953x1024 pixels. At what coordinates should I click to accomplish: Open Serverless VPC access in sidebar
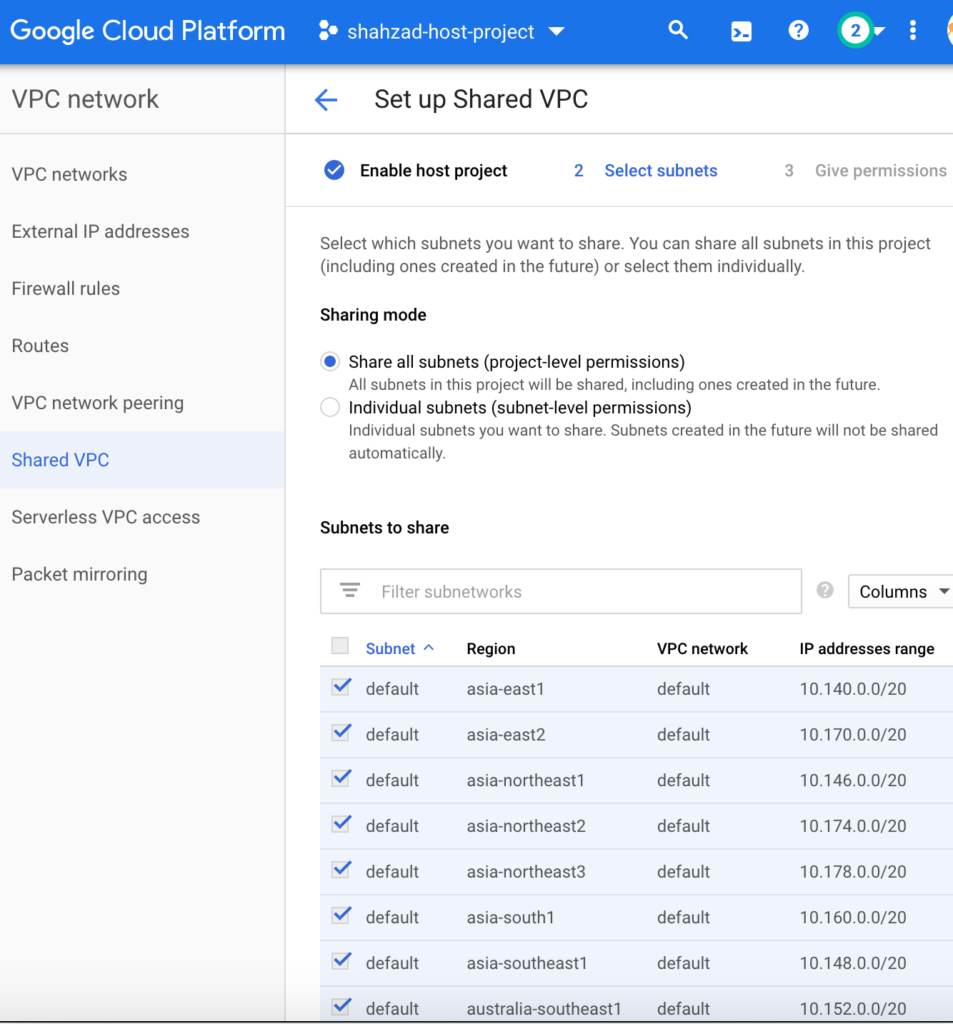click(106, 517)
